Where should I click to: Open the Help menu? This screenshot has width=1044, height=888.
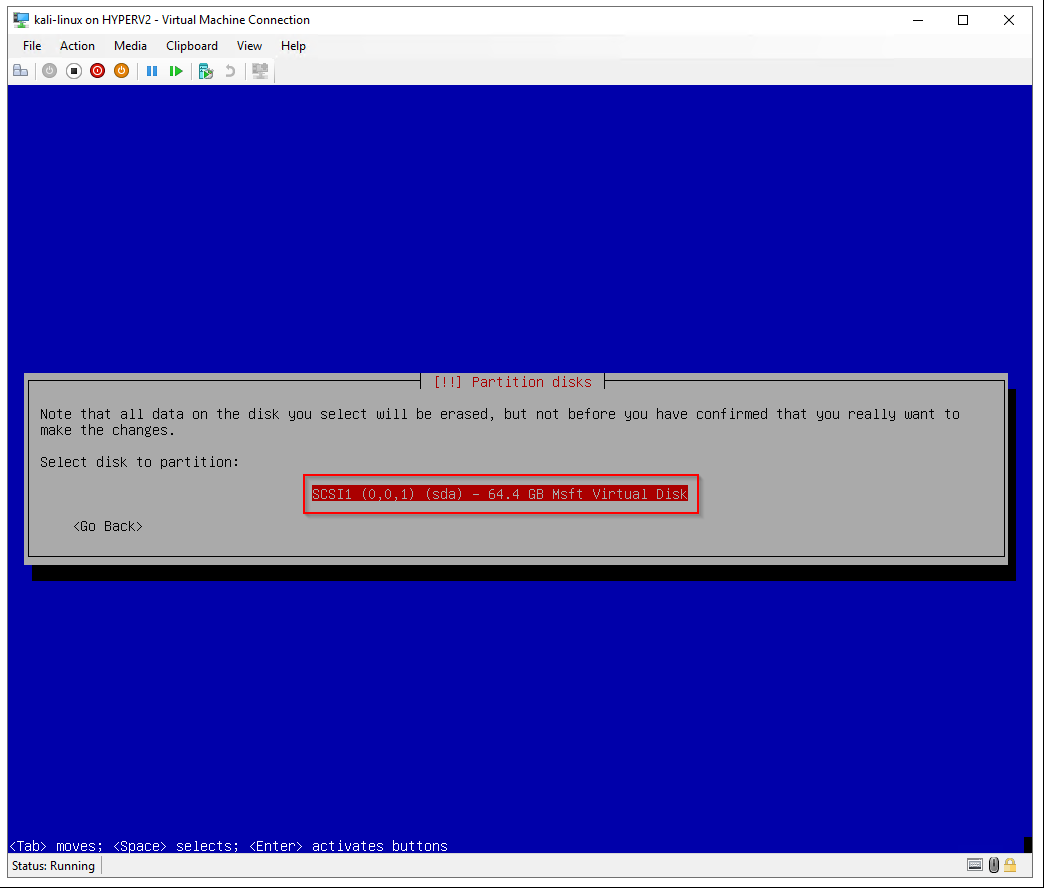tap(293, 46)
